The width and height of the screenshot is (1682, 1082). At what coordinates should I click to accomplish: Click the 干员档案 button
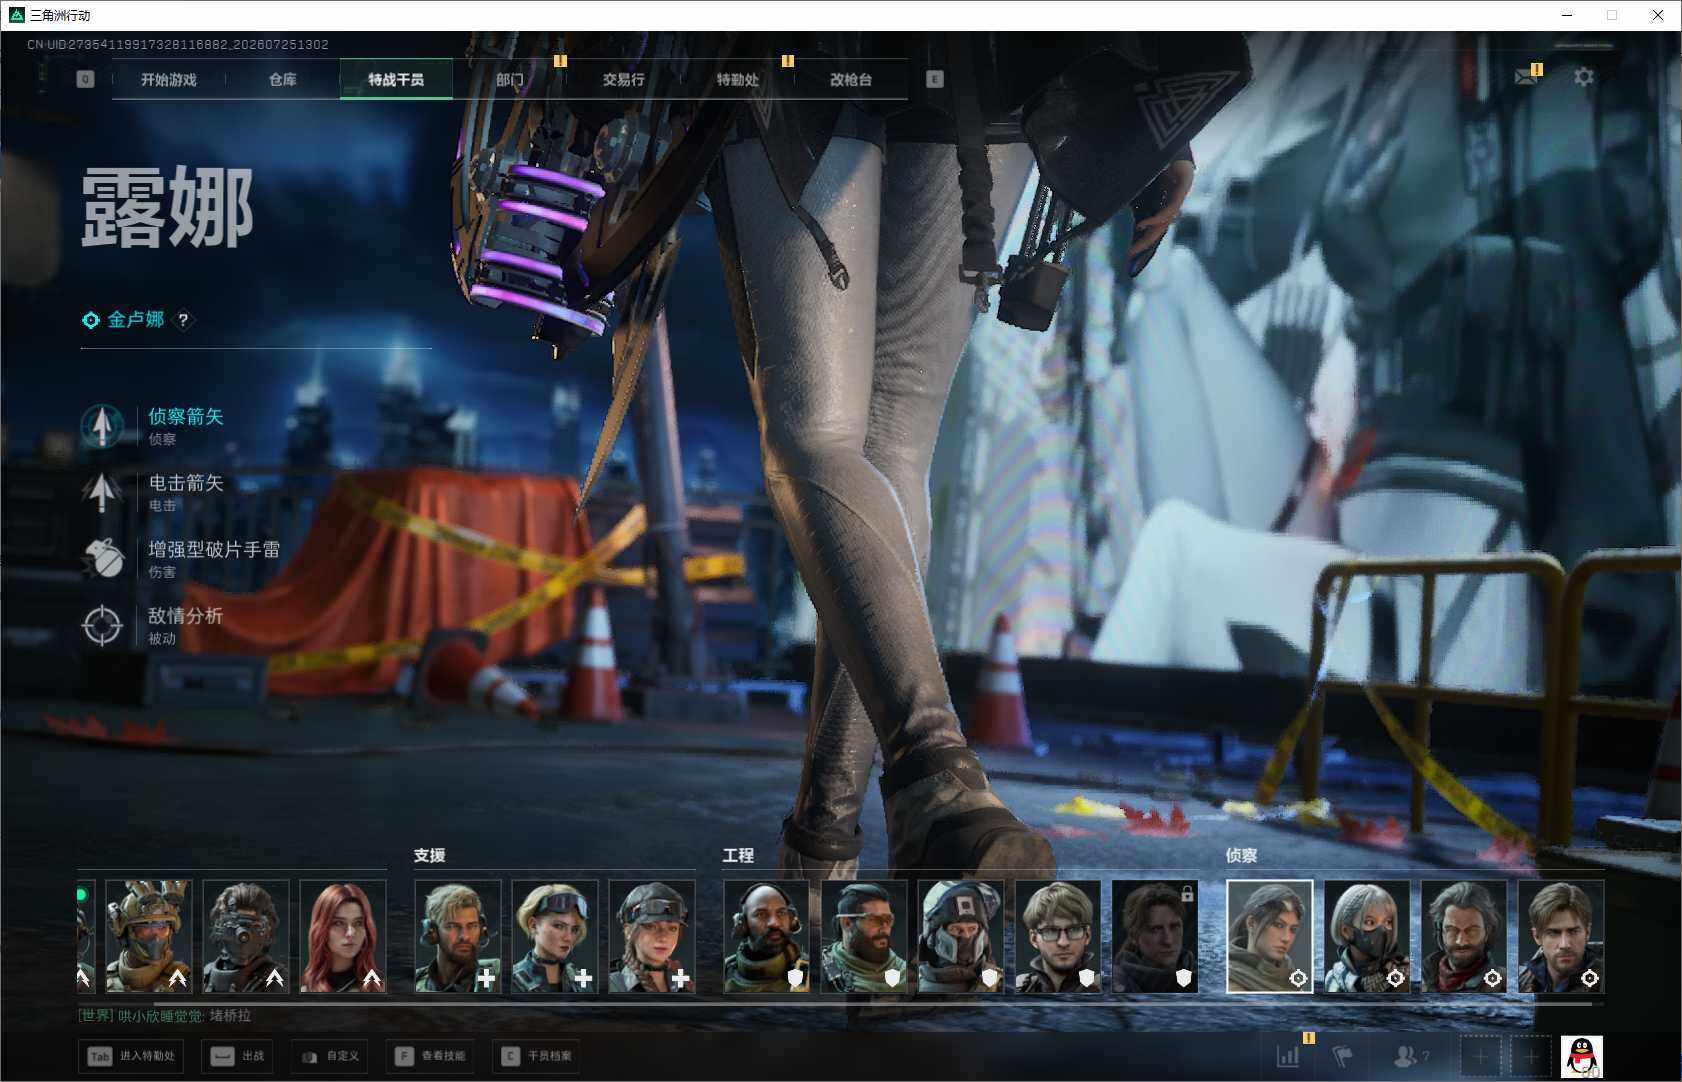click(x=538, y=1056)
